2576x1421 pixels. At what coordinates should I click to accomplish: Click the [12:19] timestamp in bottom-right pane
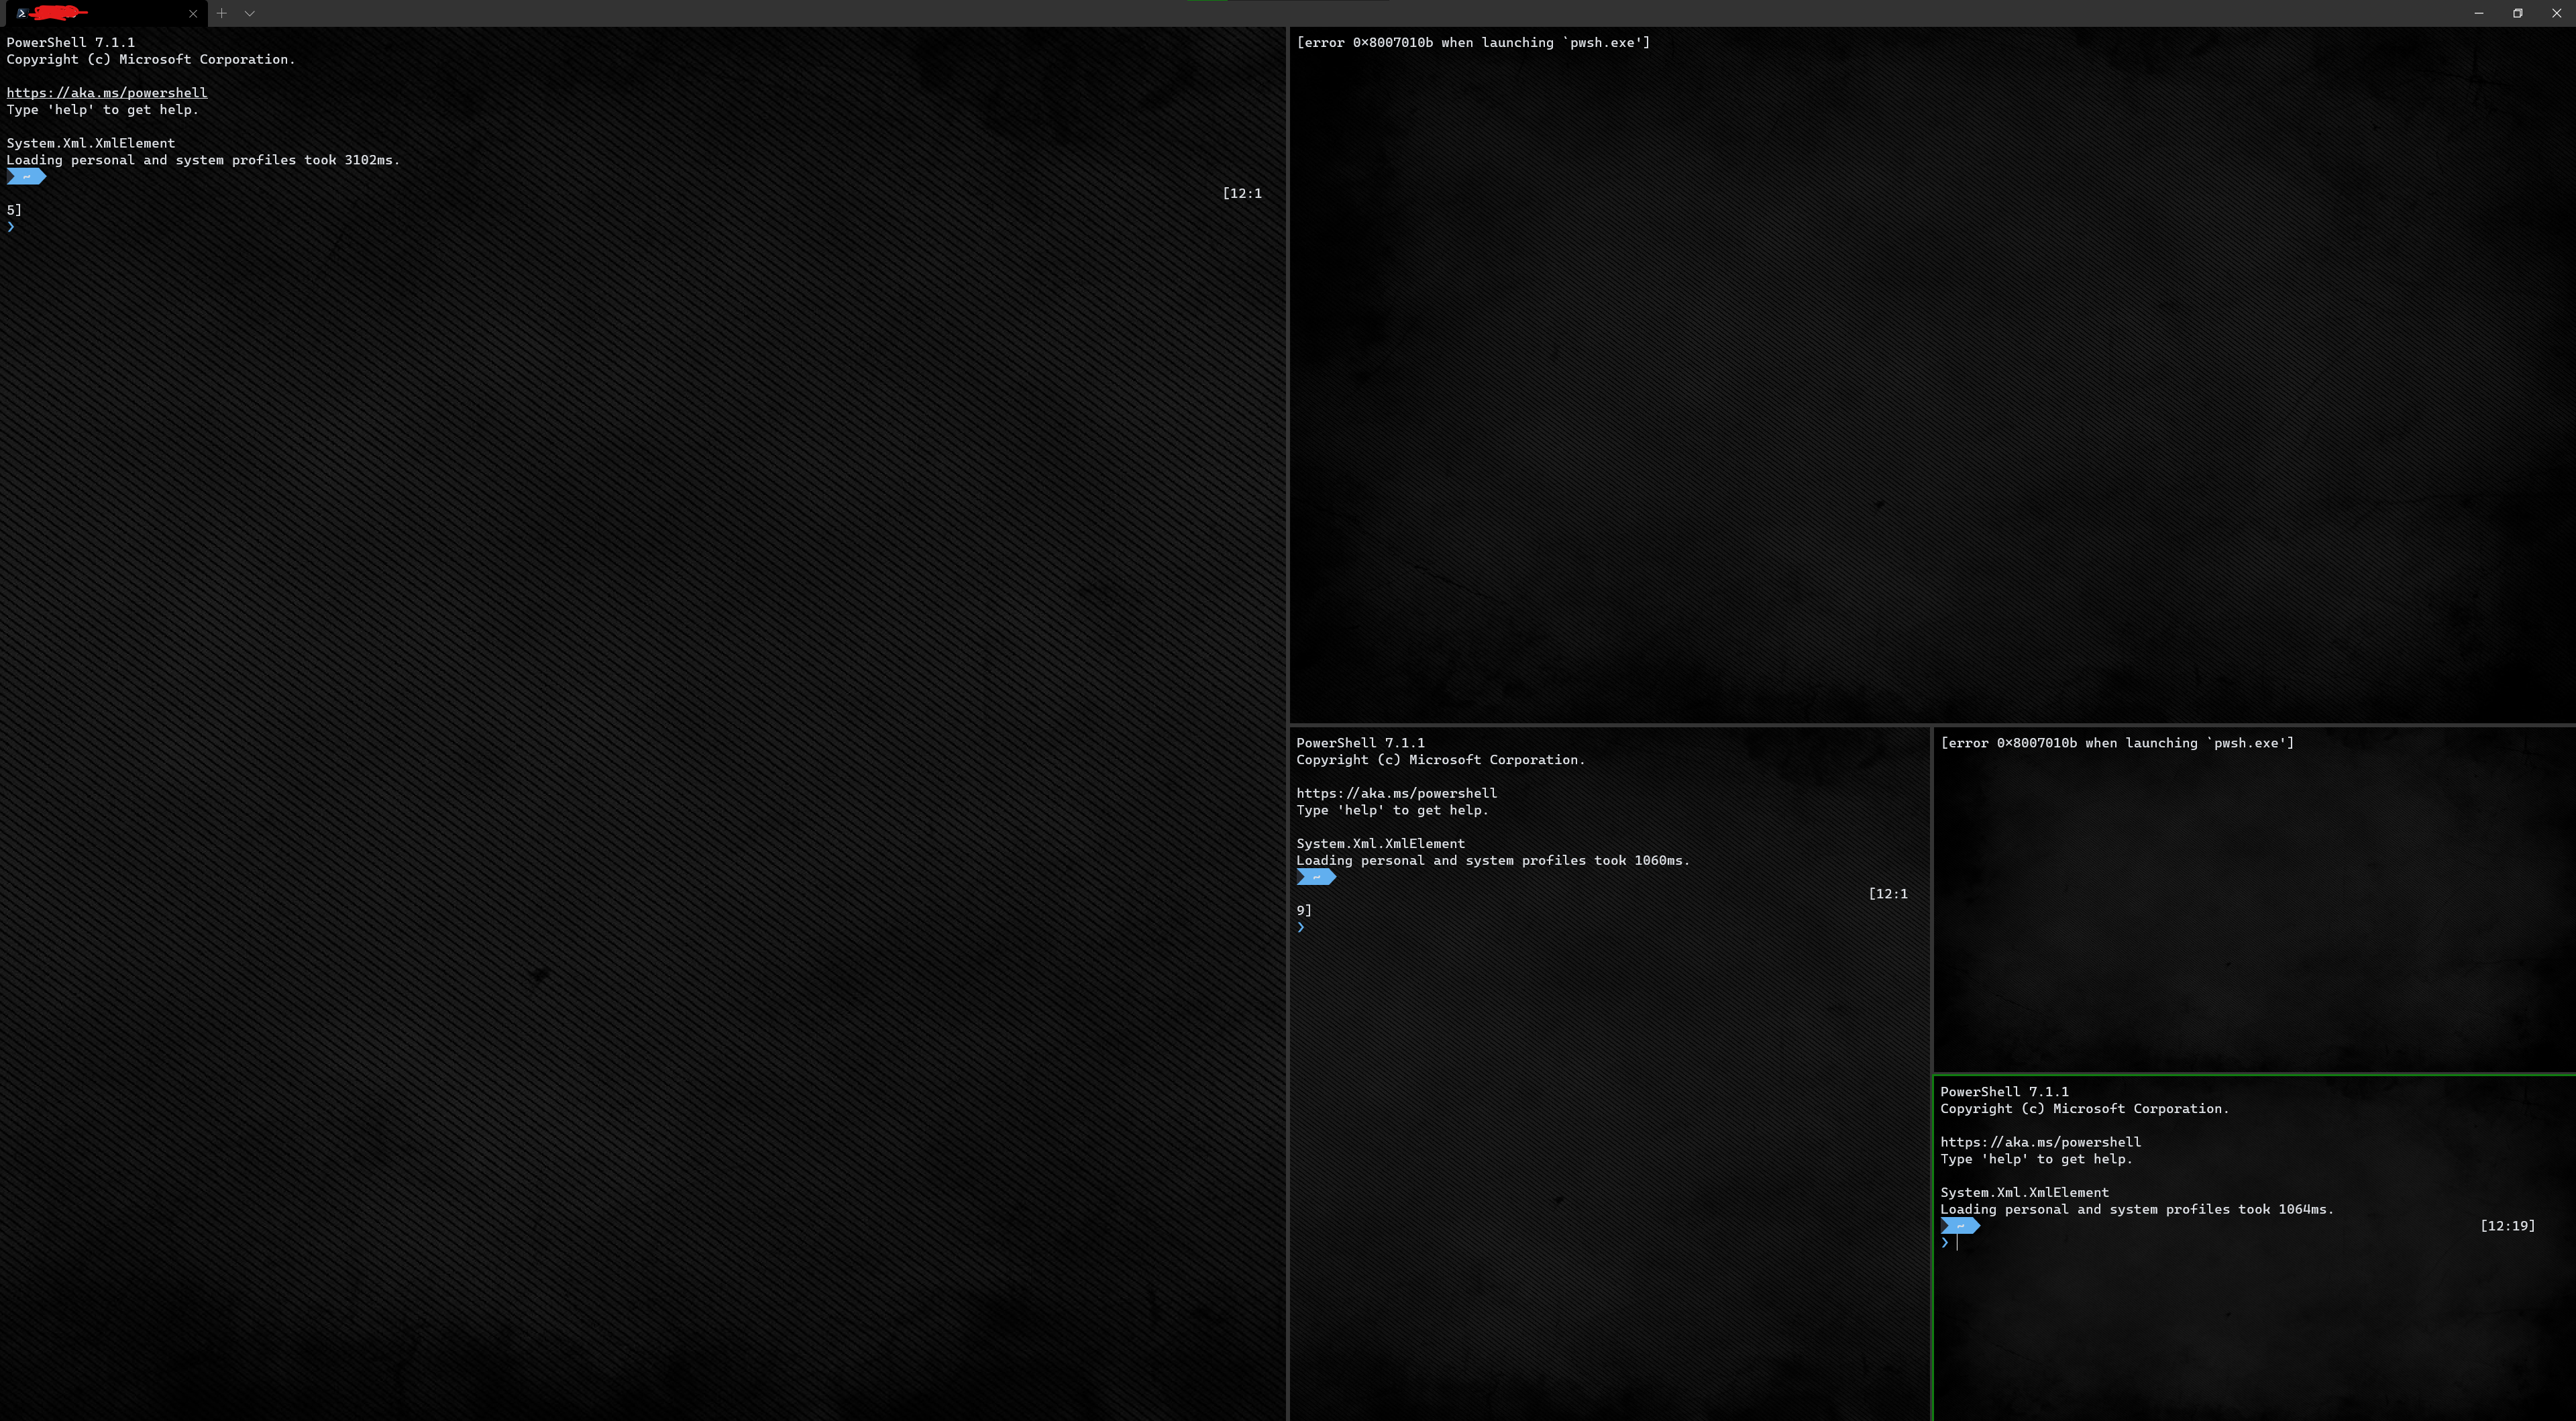click(2507, 1226)
